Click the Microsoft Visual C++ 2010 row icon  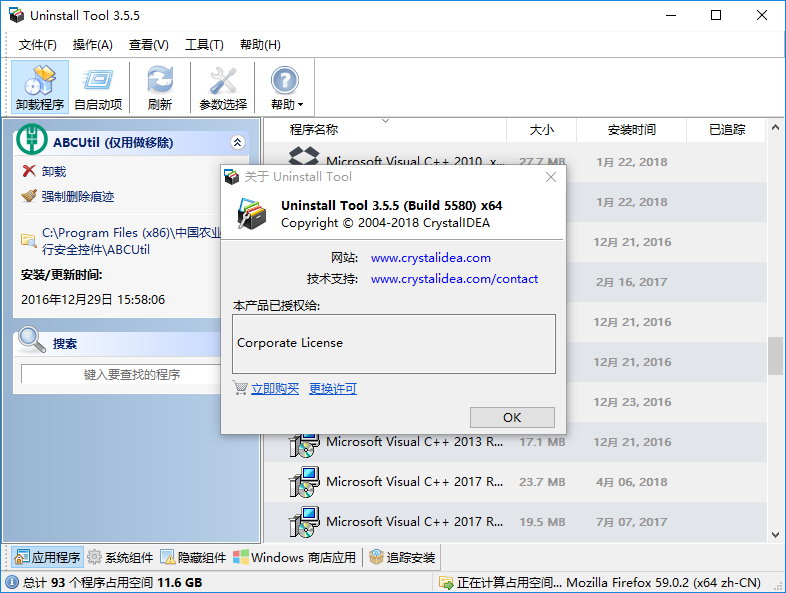(x=304, y=156)
